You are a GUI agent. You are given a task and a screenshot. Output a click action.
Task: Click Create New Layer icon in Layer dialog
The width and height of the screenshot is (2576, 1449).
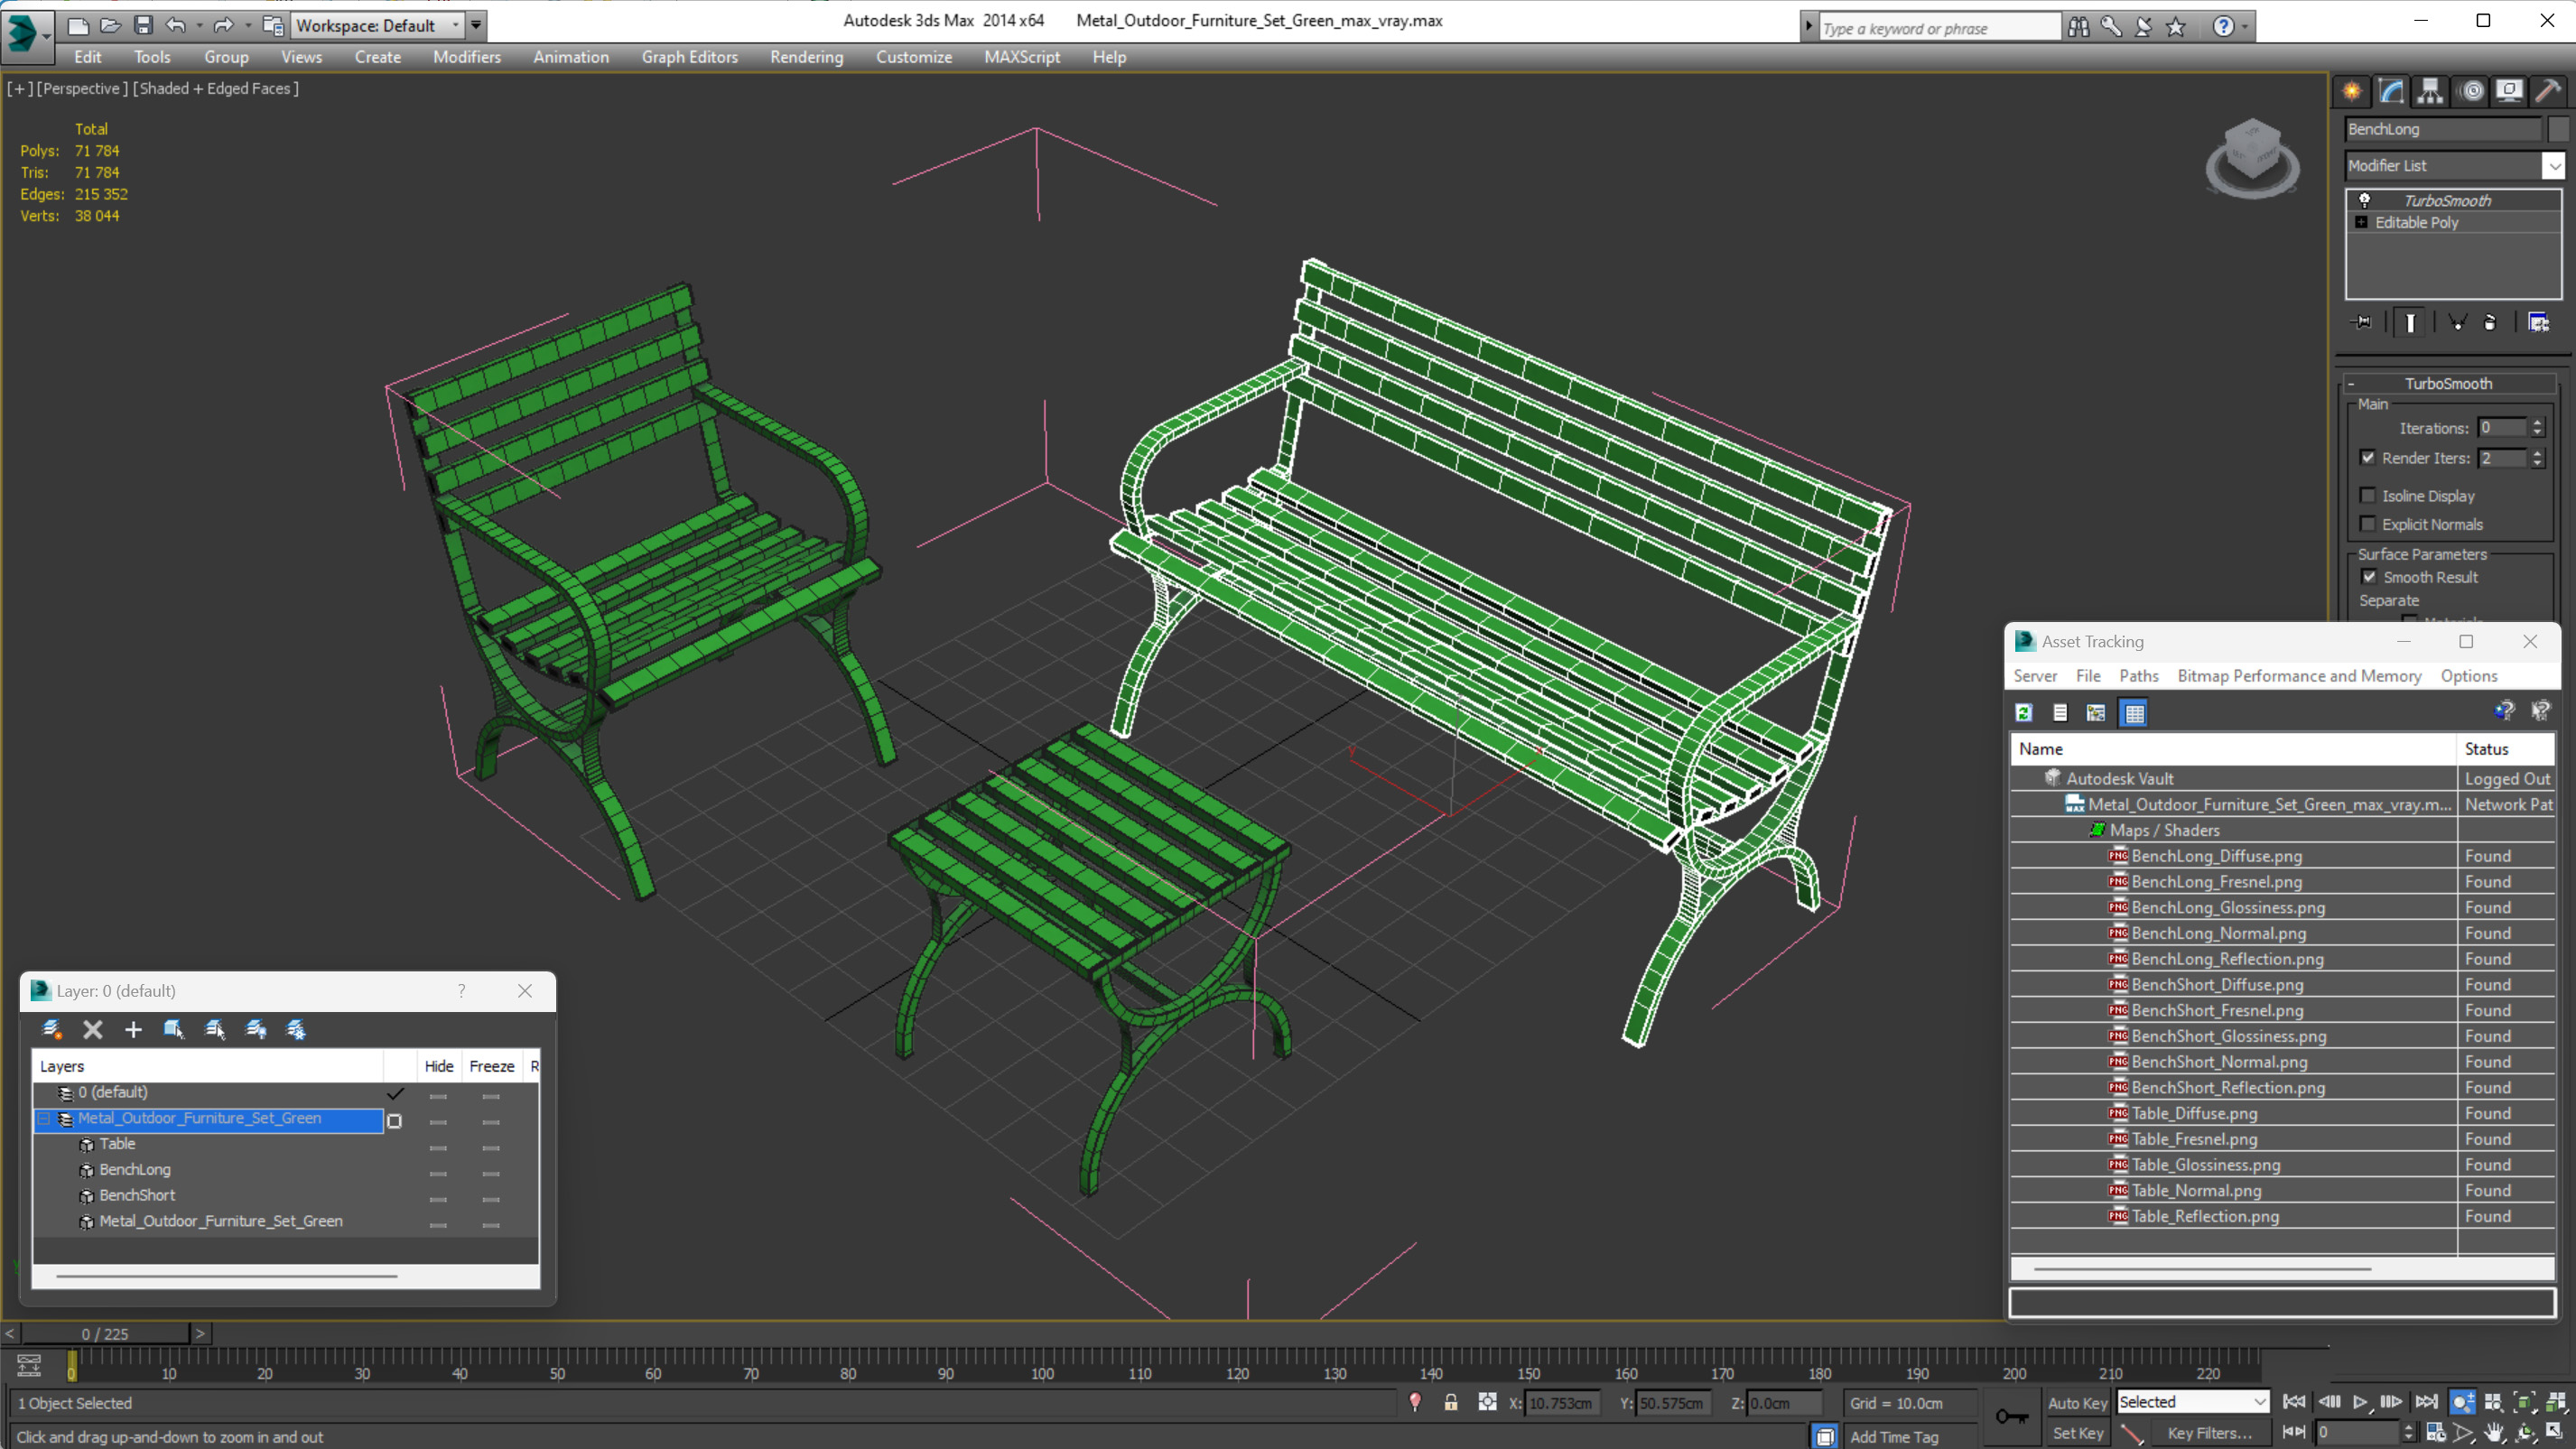tap(52, 1029)
